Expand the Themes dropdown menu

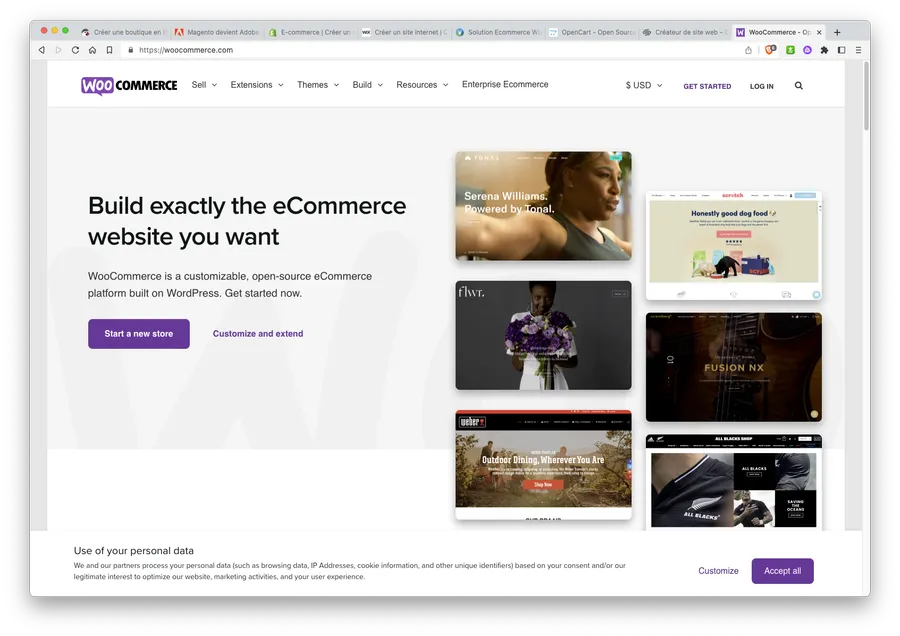click(318, 85)
